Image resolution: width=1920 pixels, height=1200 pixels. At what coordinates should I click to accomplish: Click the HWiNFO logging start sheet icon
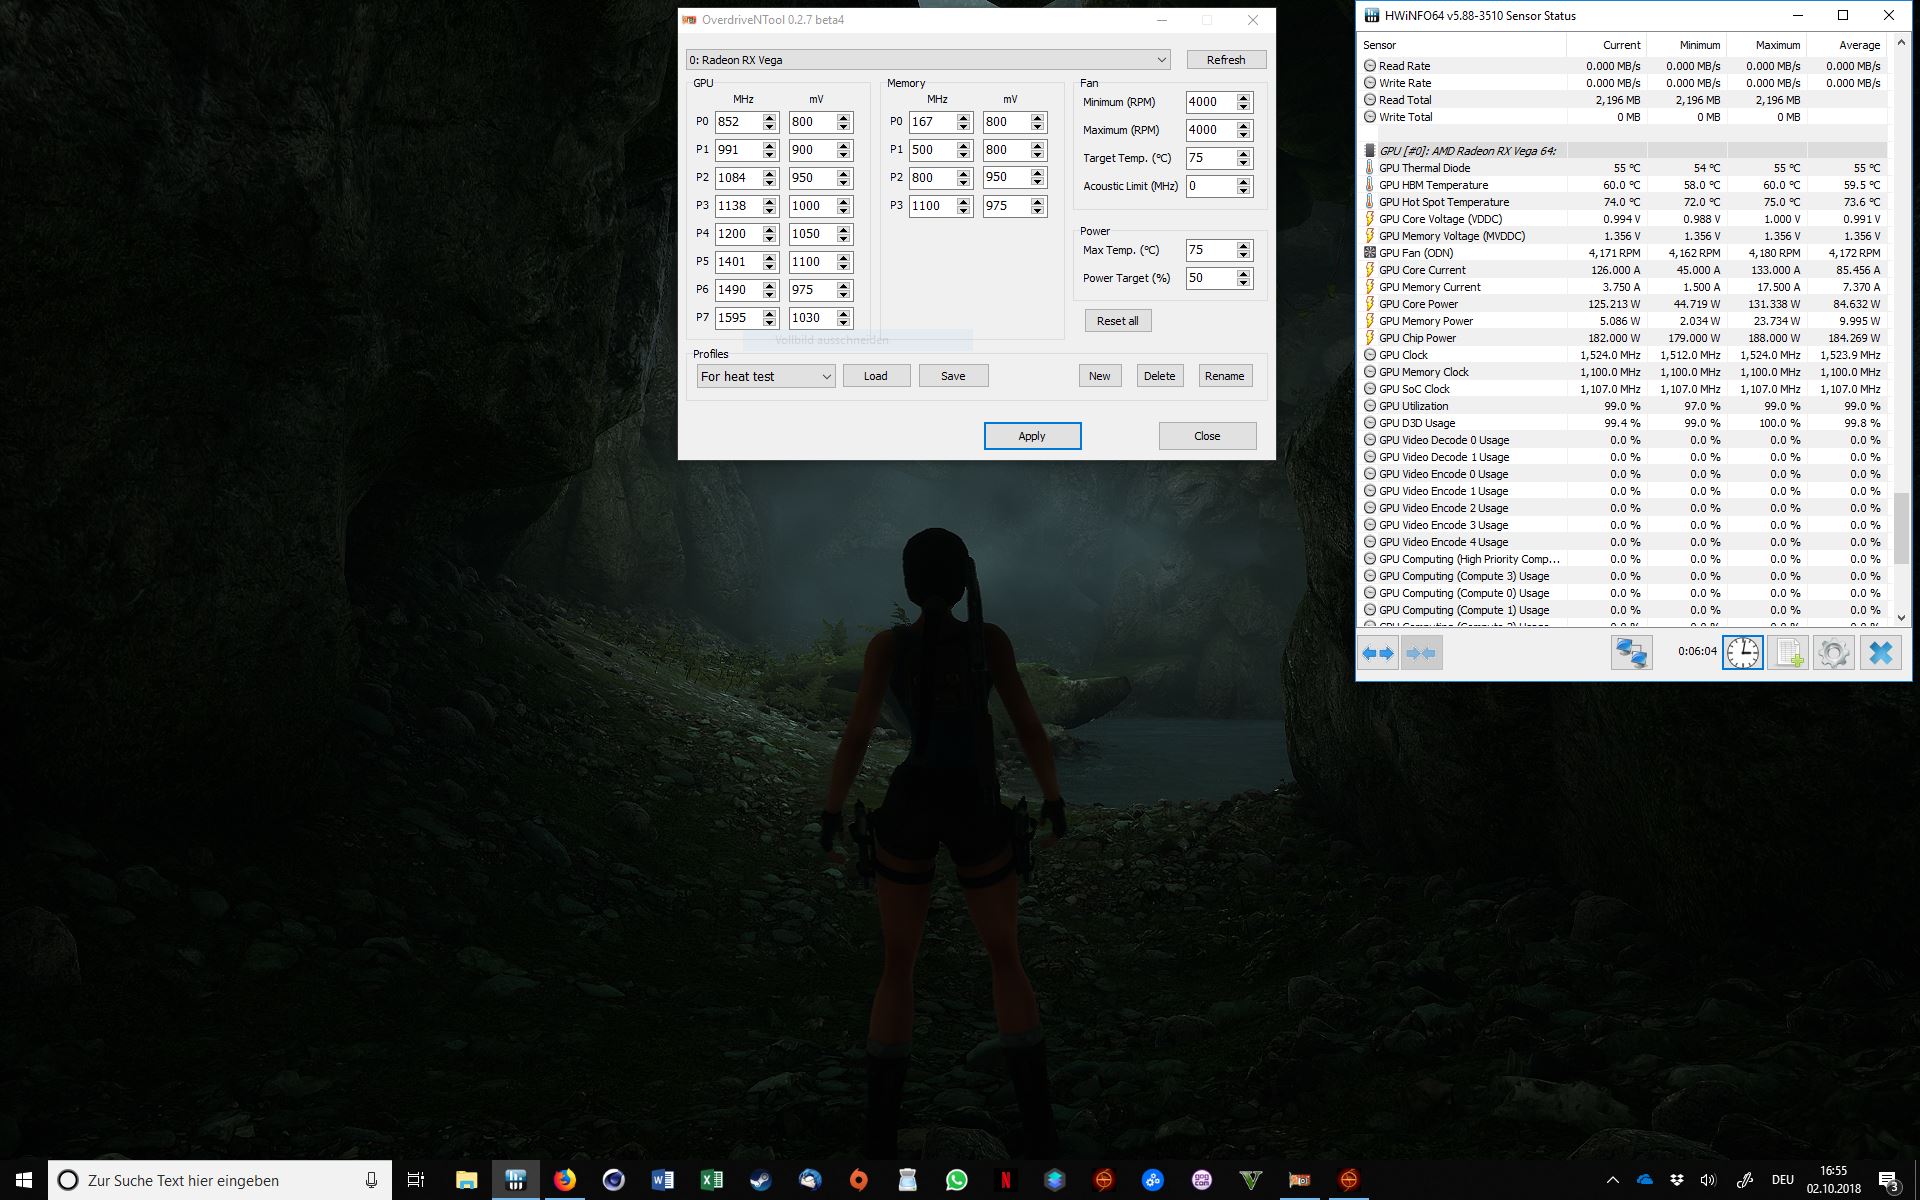click(1788, 653)
